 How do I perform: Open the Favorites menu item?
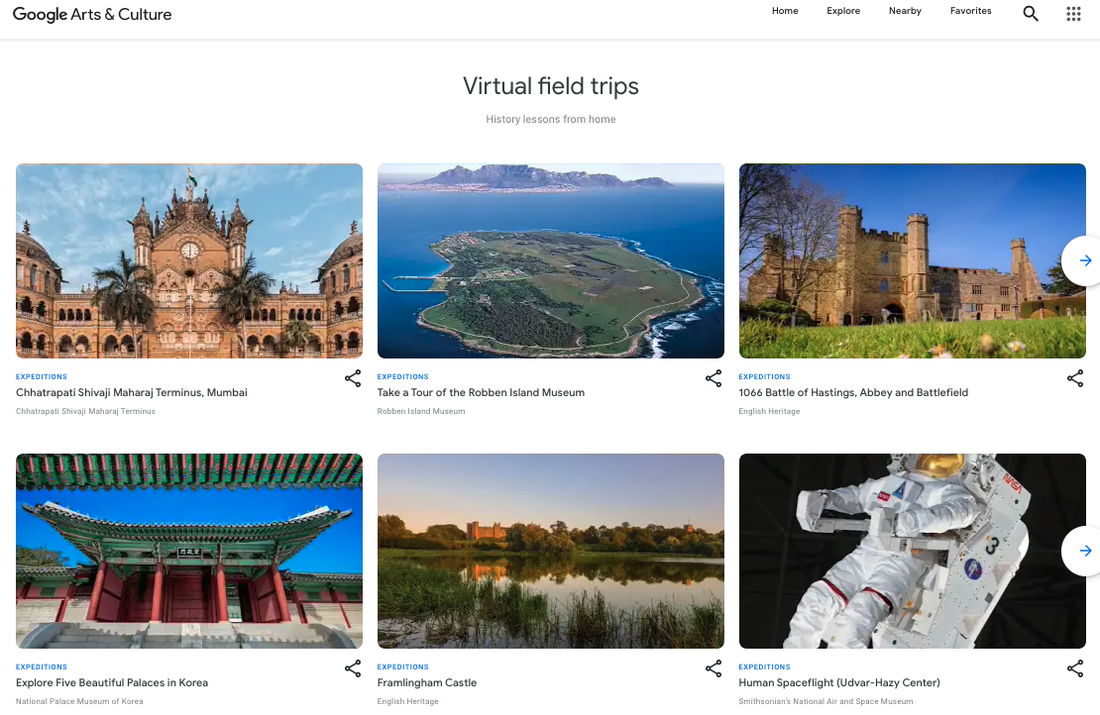(x=971, y=11)
